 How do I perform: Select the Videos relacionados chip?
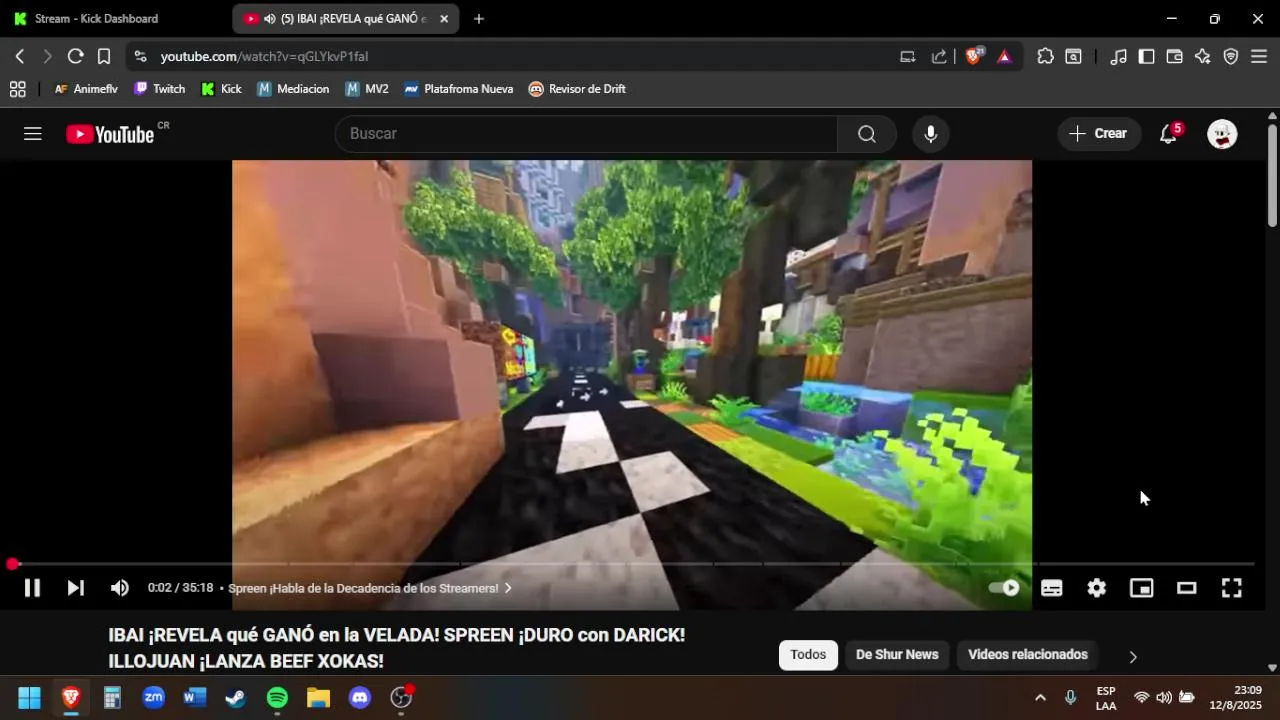pos(1028,655)
